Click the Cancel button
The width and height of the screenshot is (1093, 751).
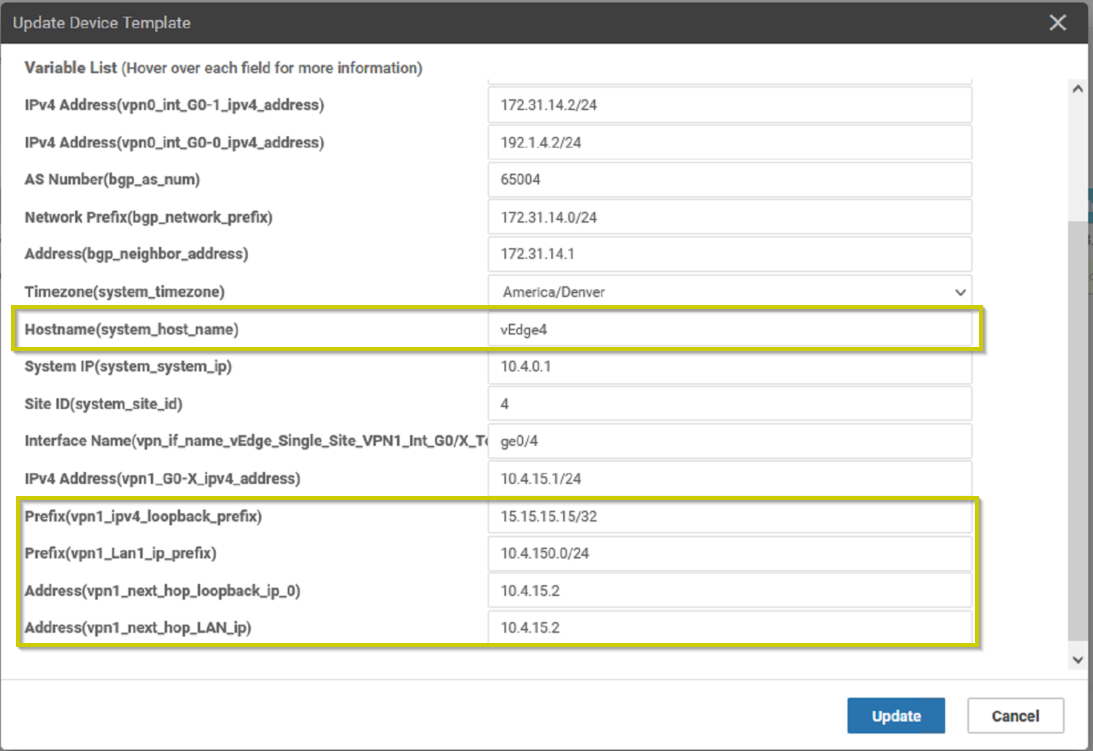pyautogui.click(x=1015, y=715)
